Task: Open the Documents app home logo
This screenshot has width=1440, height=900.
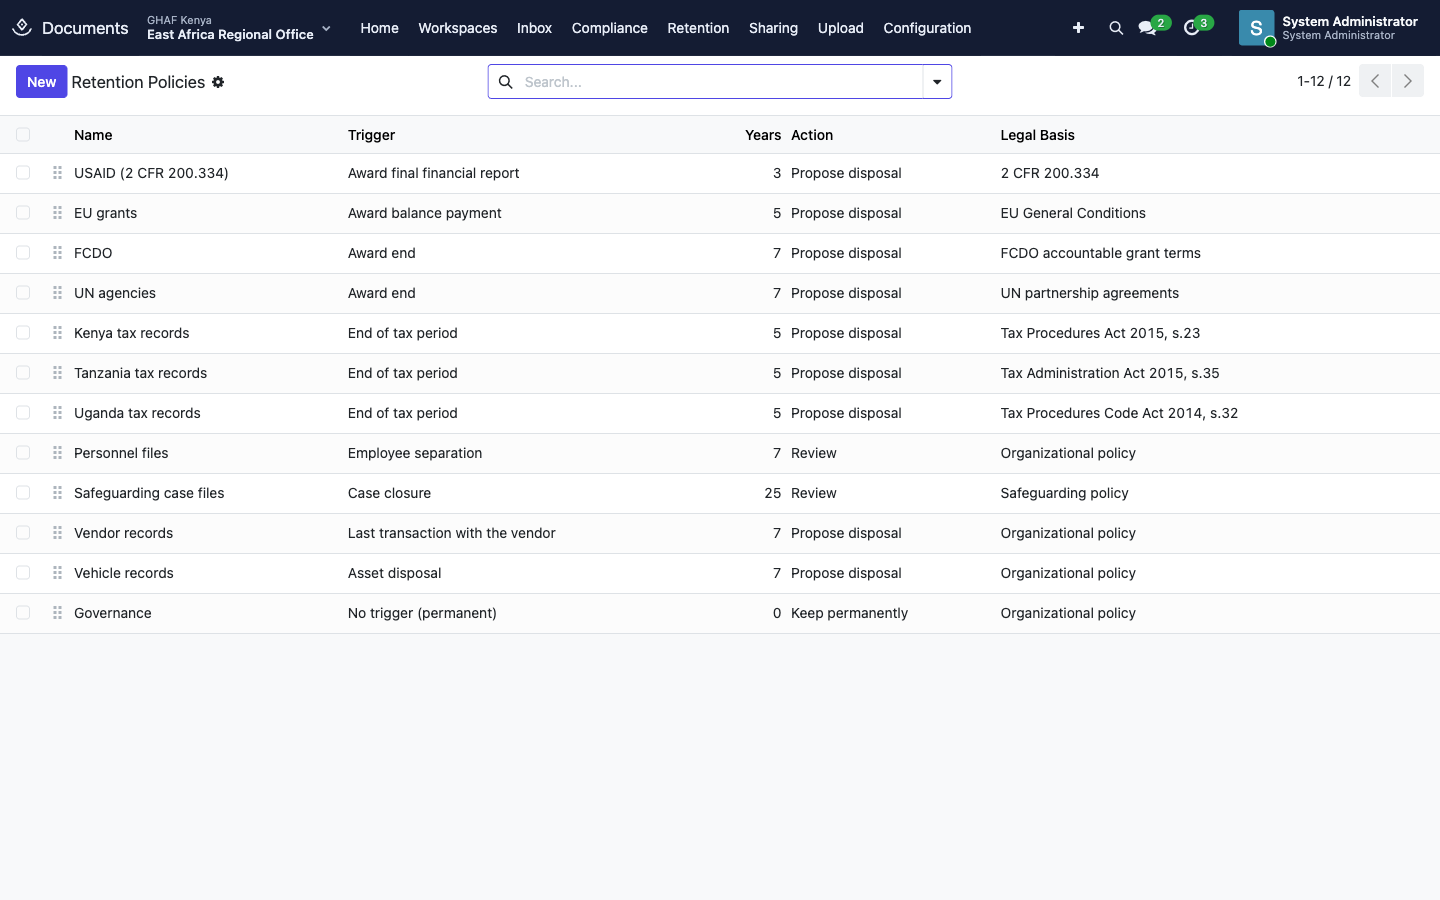Action: click(x=22, y=27)
